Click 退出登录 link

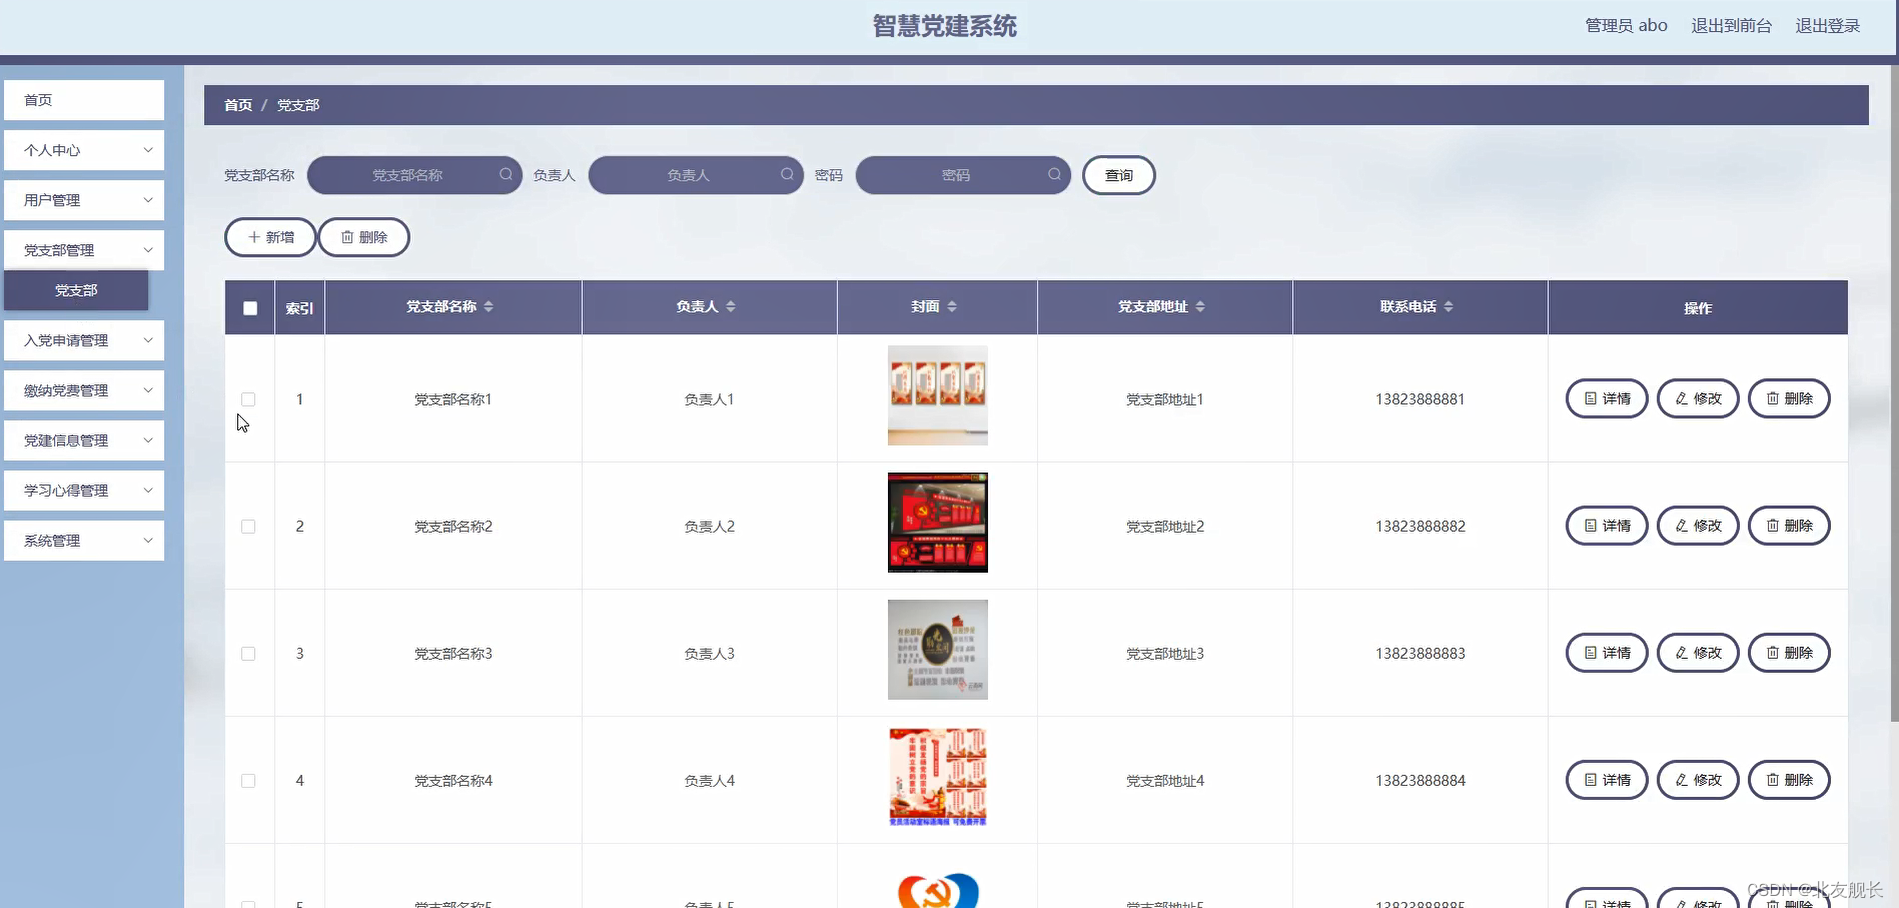coord(1827,26)
